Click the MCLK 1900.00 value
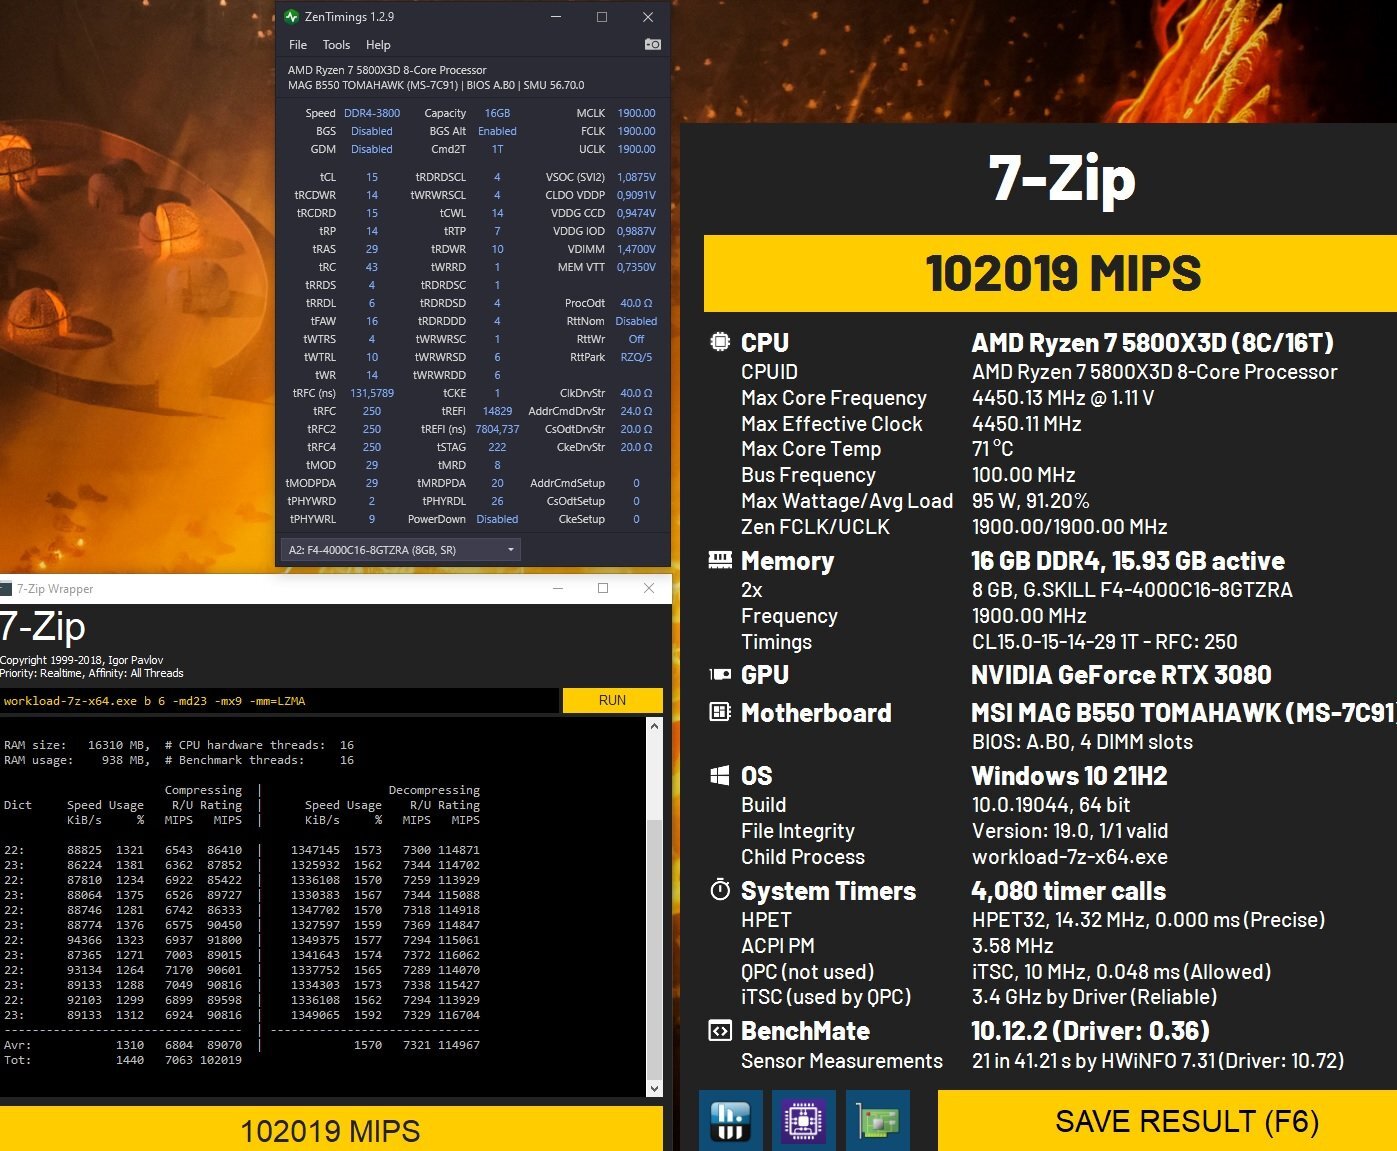The image size is (1397, 1151). [x=636, y=113]
